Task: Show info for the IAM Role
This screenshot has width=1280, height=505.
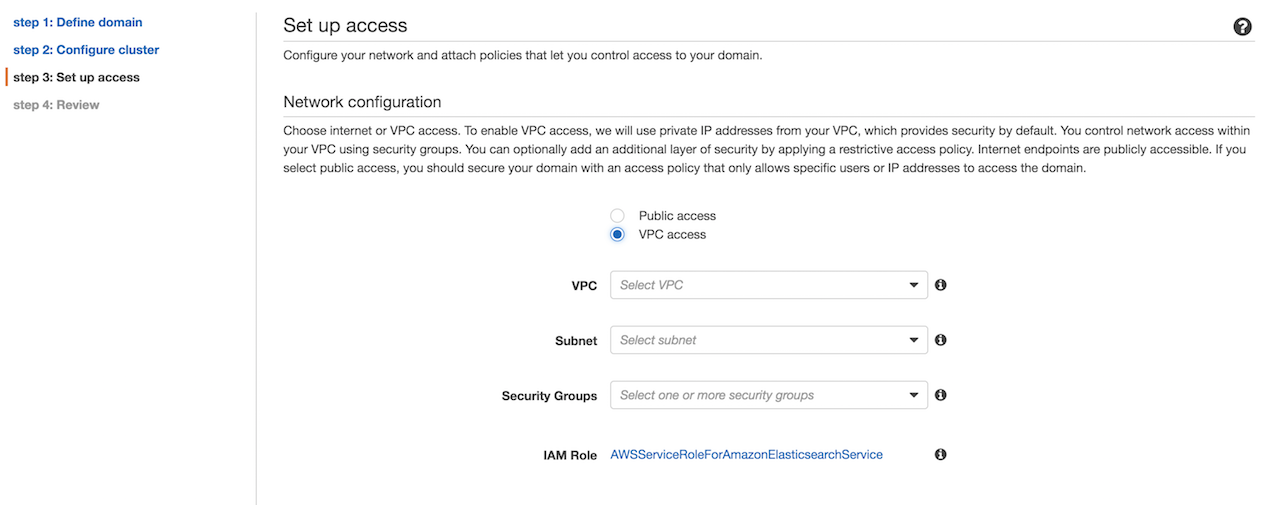Action: pos(941,454)
